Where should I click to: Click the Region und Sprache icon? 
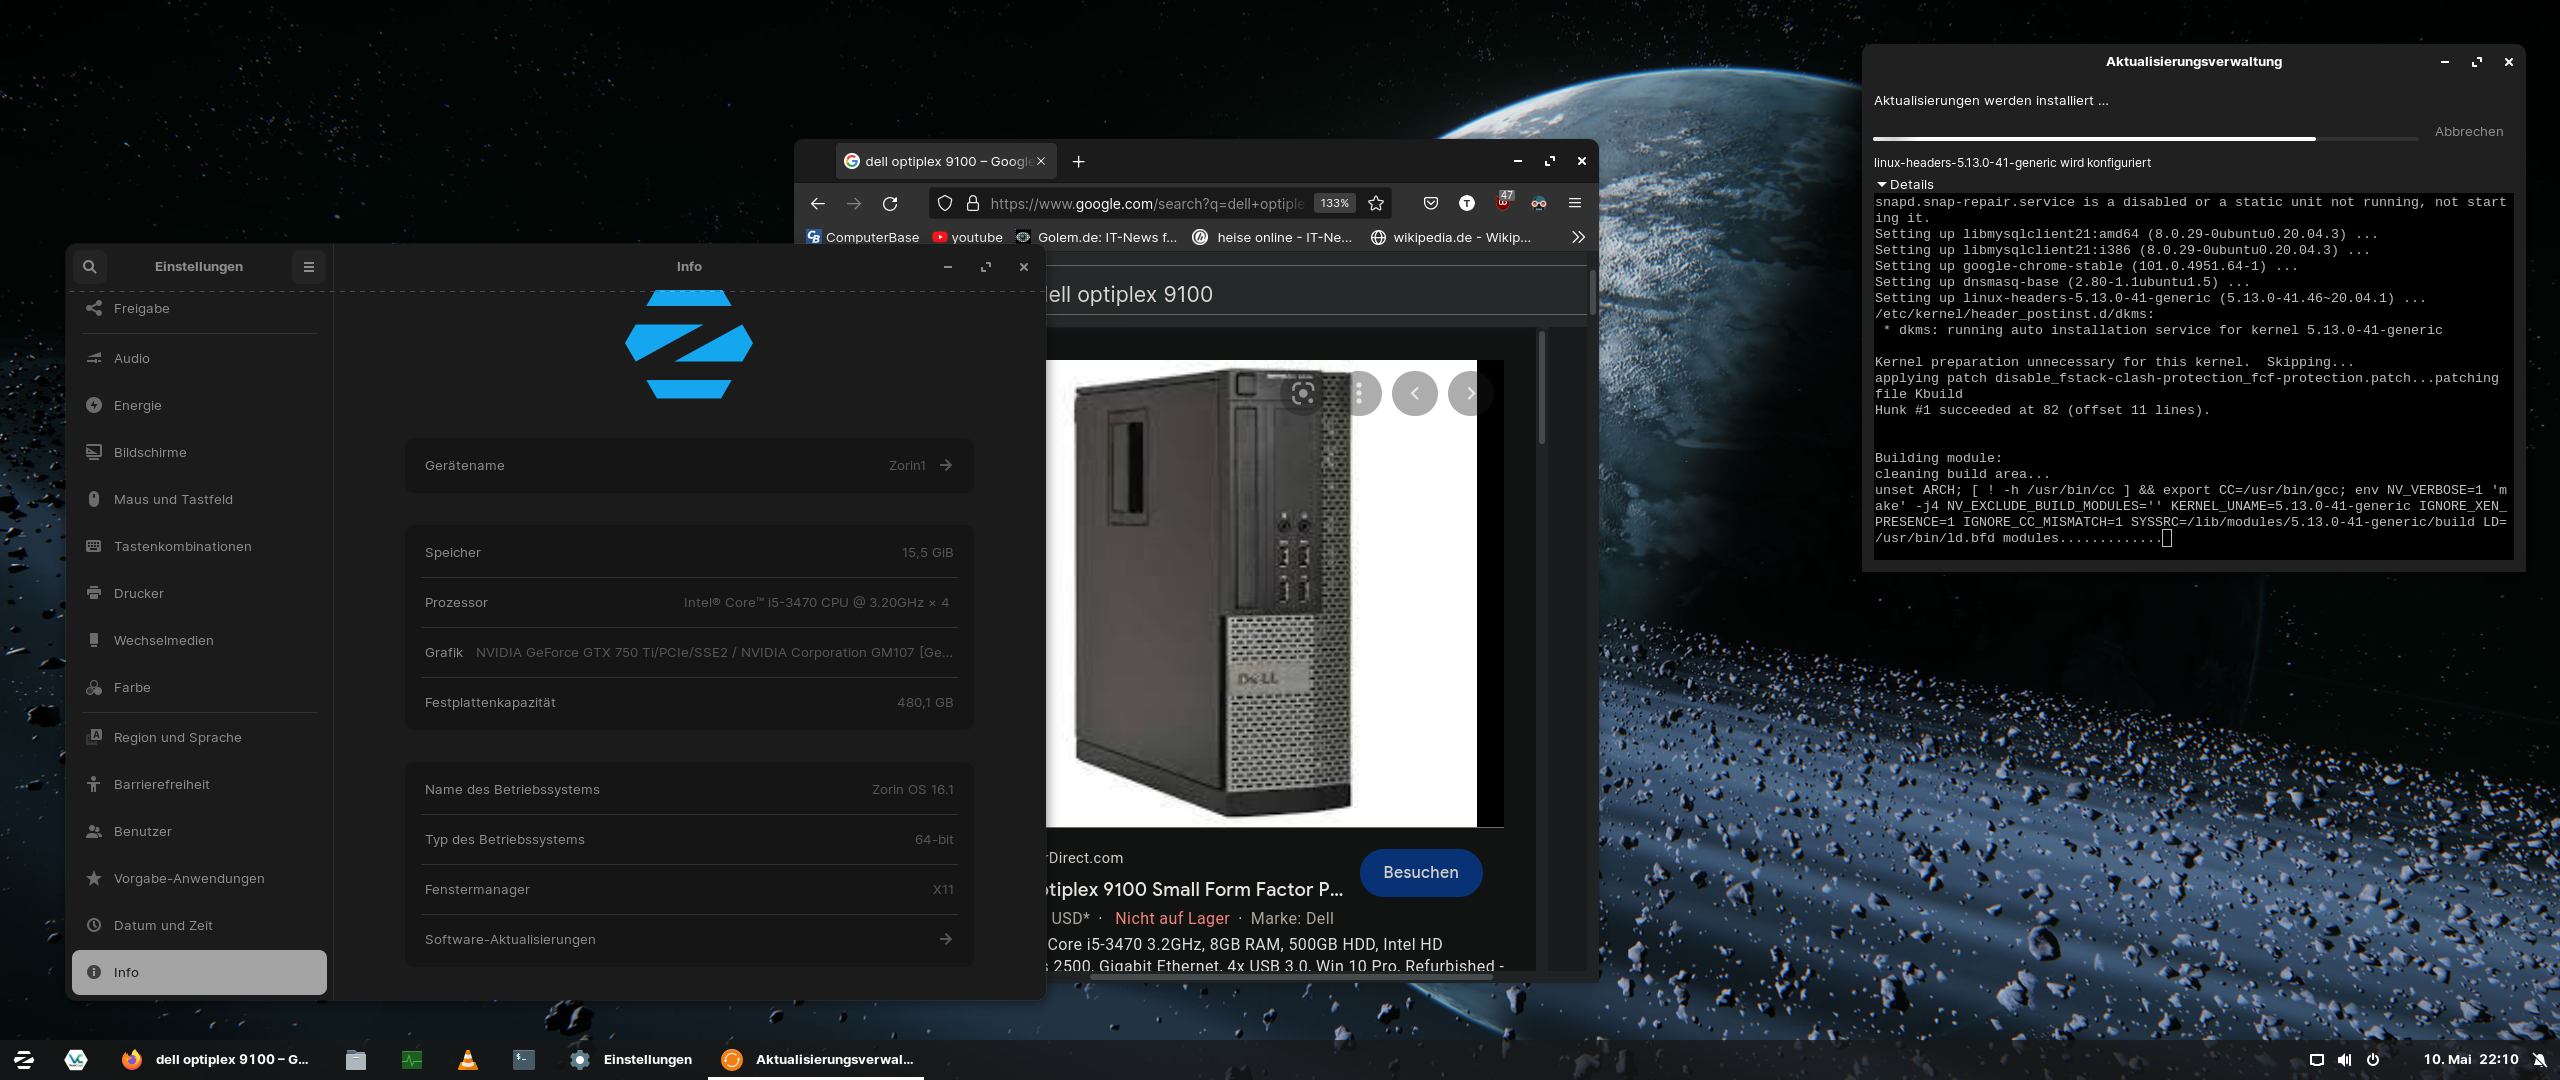click(94, 738)
